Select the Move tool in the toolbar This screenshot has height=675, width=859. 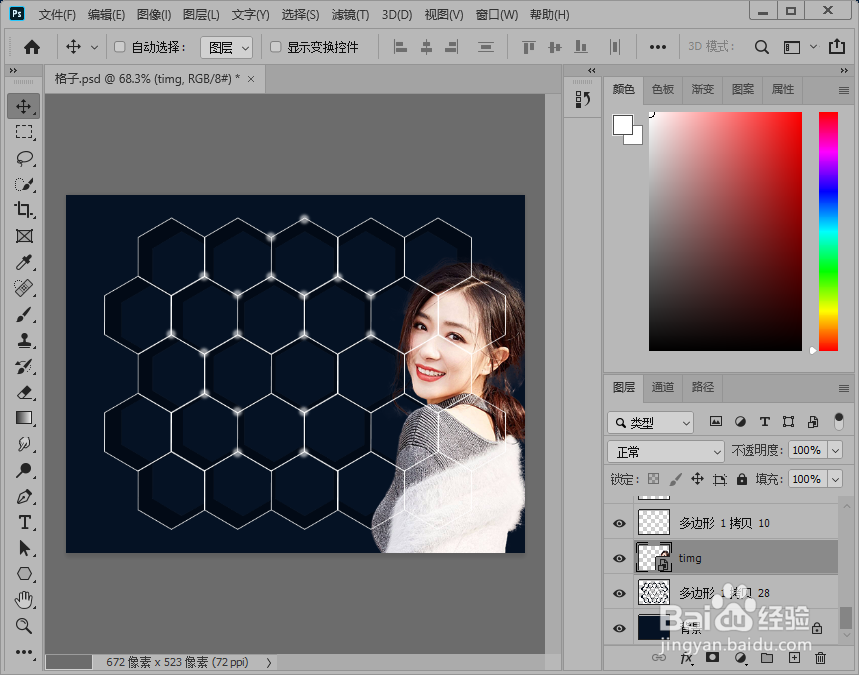pyautogui.click(x=24, y=106)
